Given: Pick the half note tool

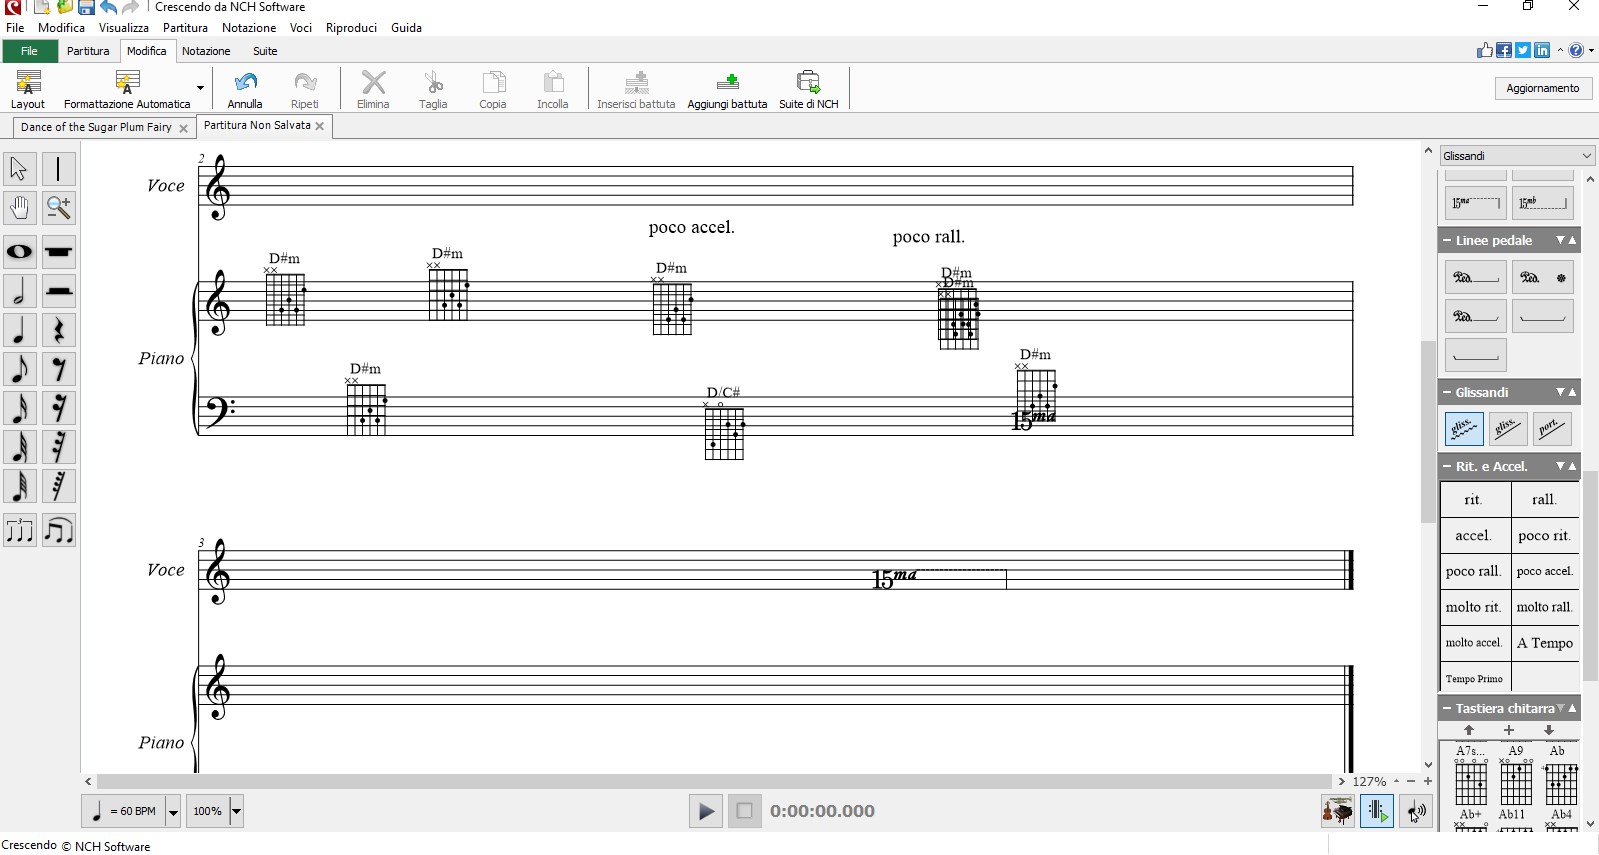Looking at the screenshot, I should coord(19,291).
